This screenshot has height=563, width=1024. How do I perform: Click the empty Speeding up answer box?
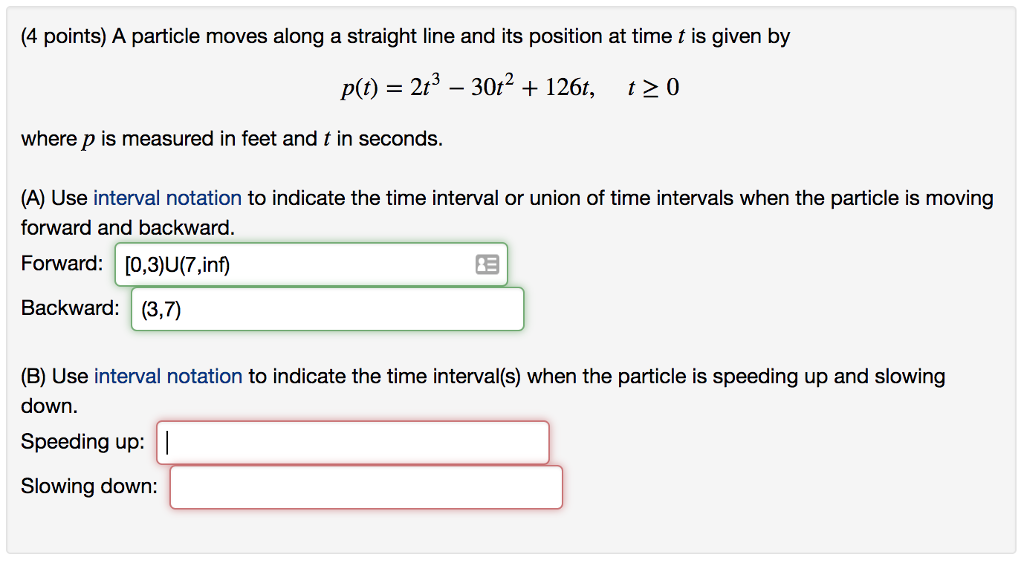(353, 443)
